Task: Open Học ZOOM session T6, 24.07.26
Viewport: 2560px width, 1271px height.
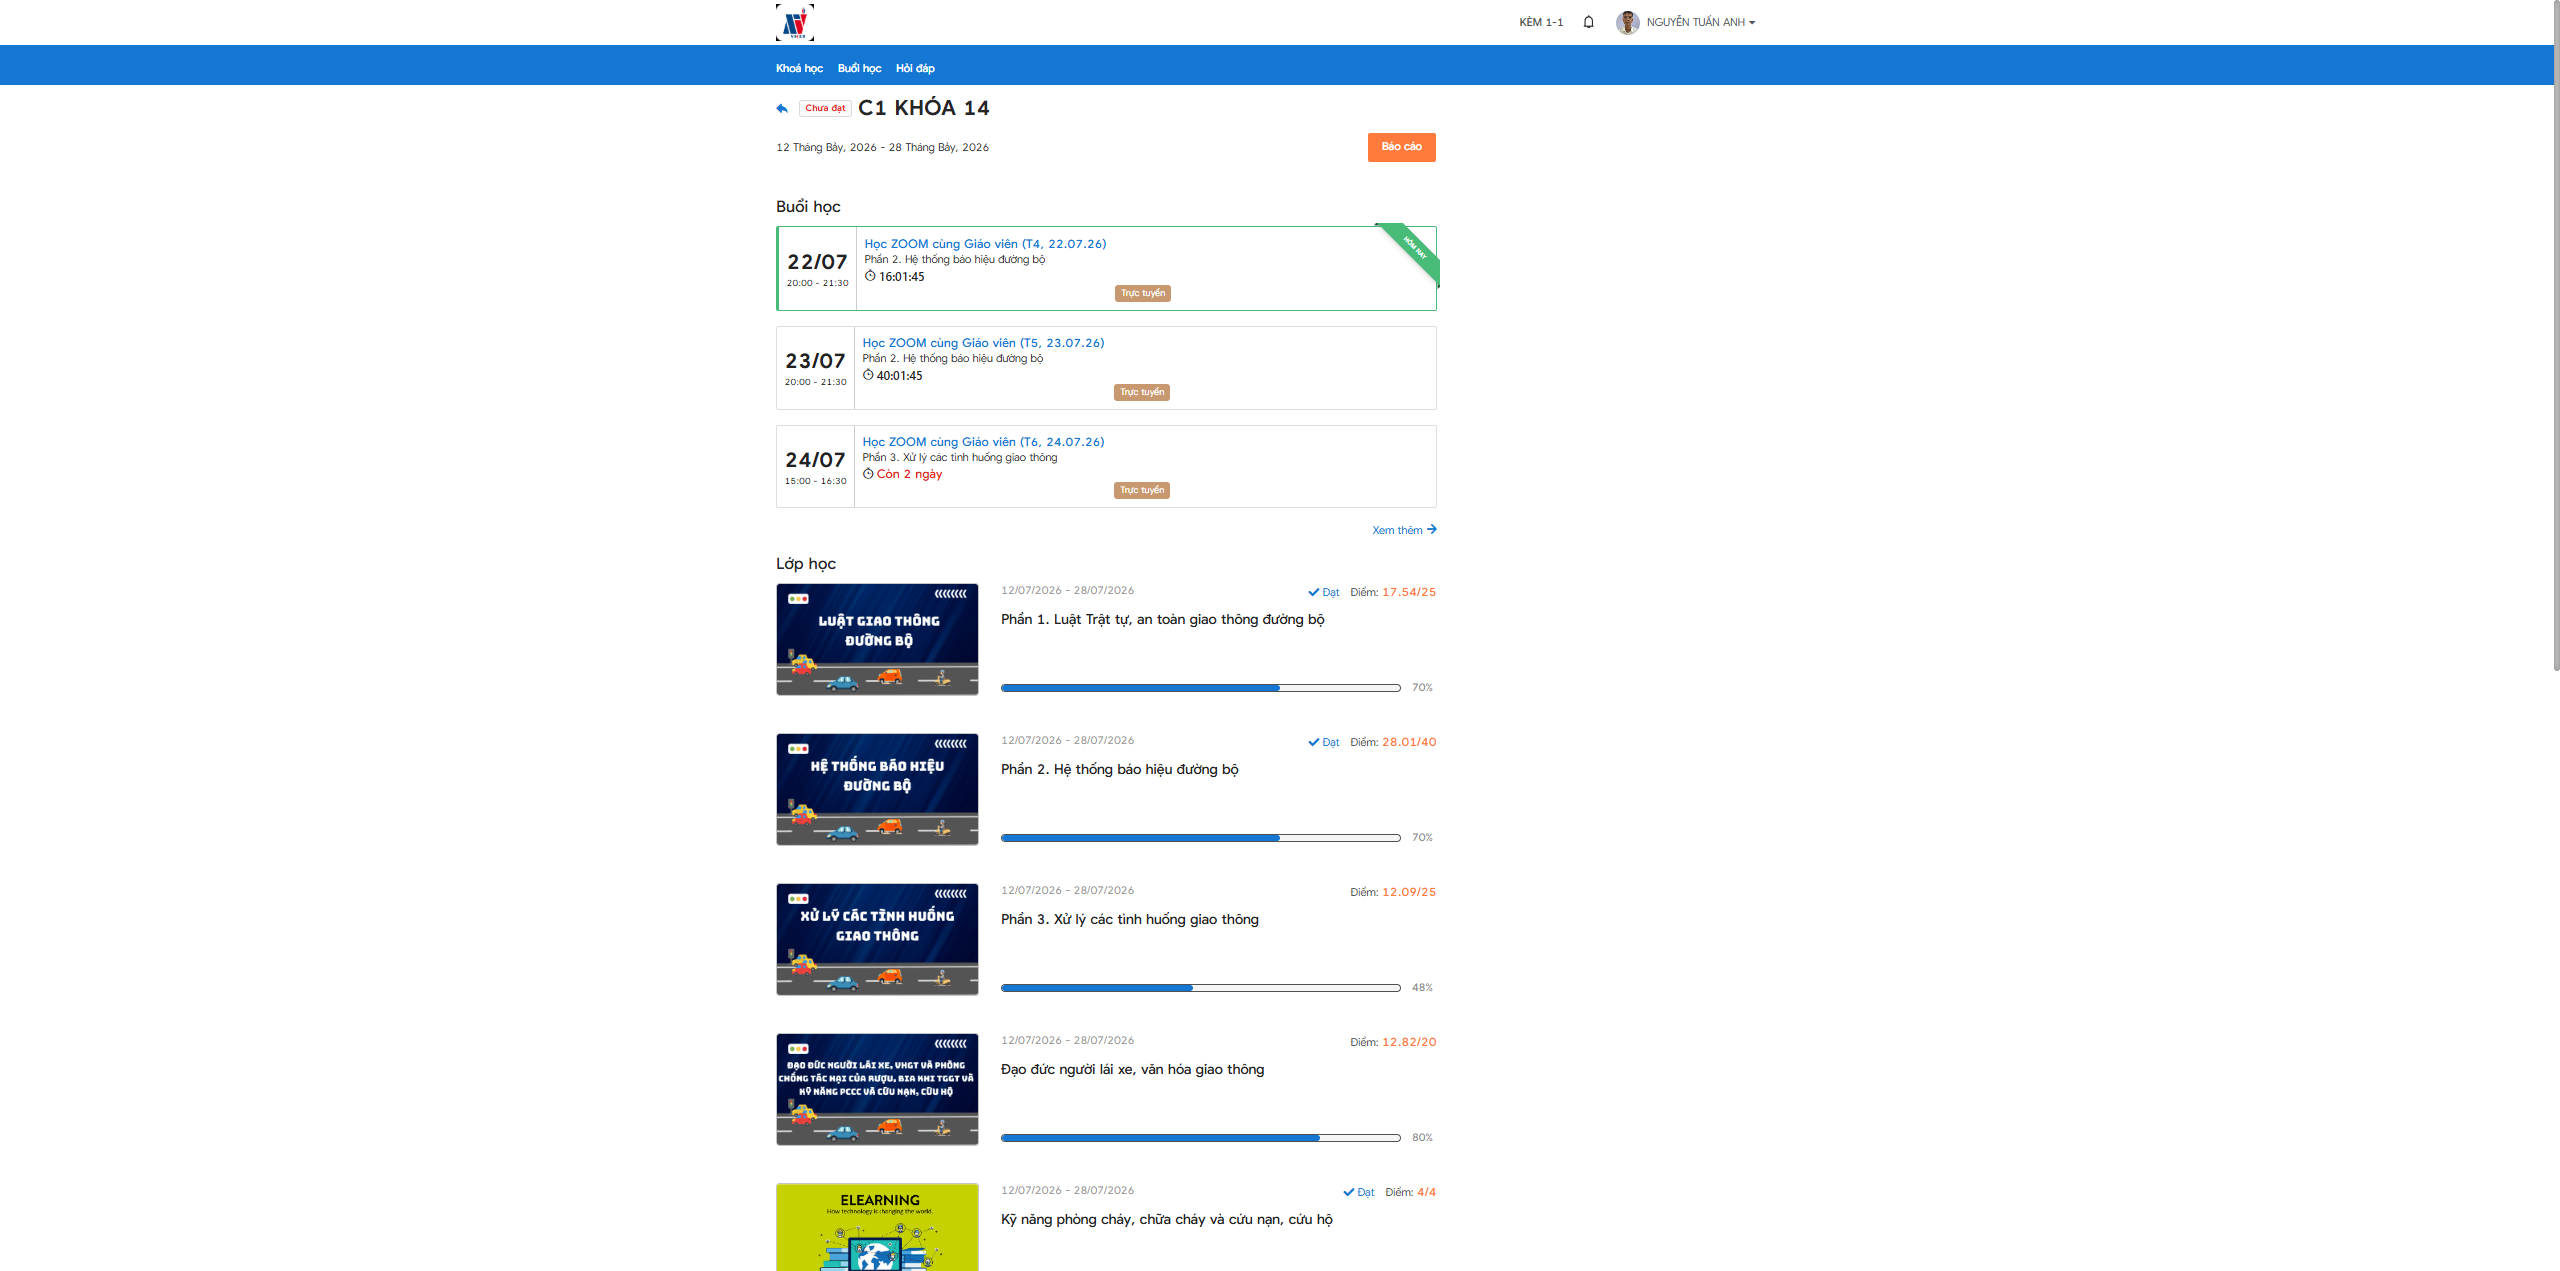Action: click(983, 442)
